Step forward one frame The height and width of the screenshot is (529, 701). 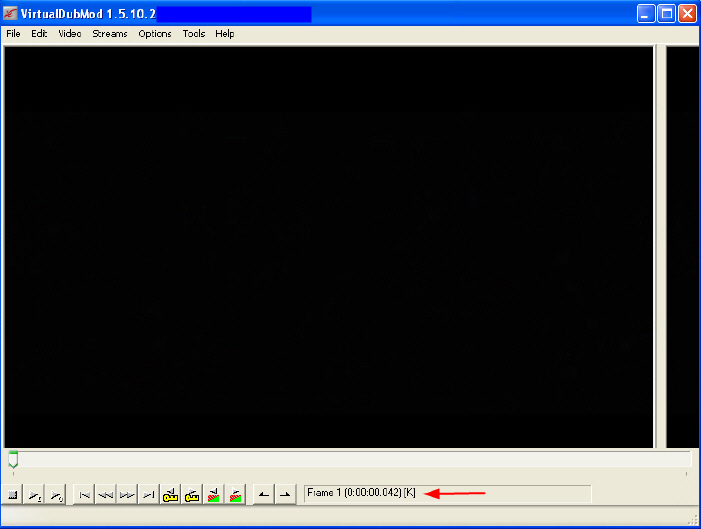127,495
